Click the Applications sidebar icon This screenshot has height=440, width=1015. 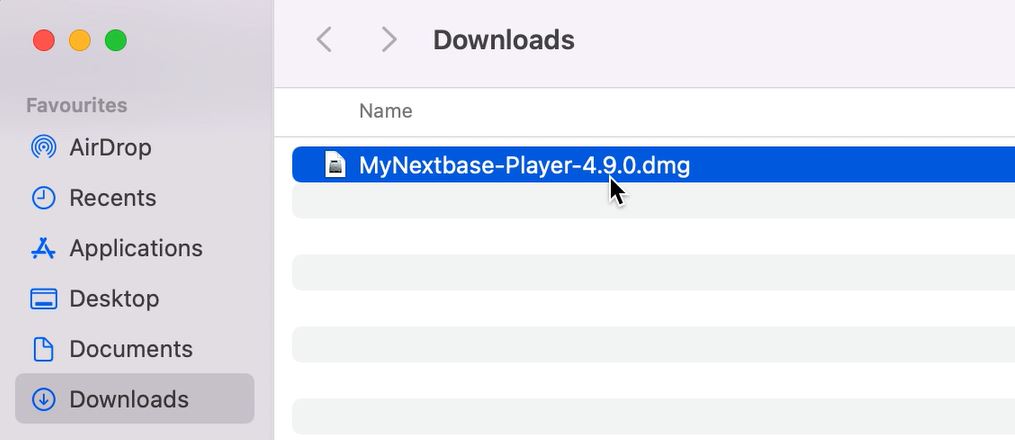tap(43, 248)
